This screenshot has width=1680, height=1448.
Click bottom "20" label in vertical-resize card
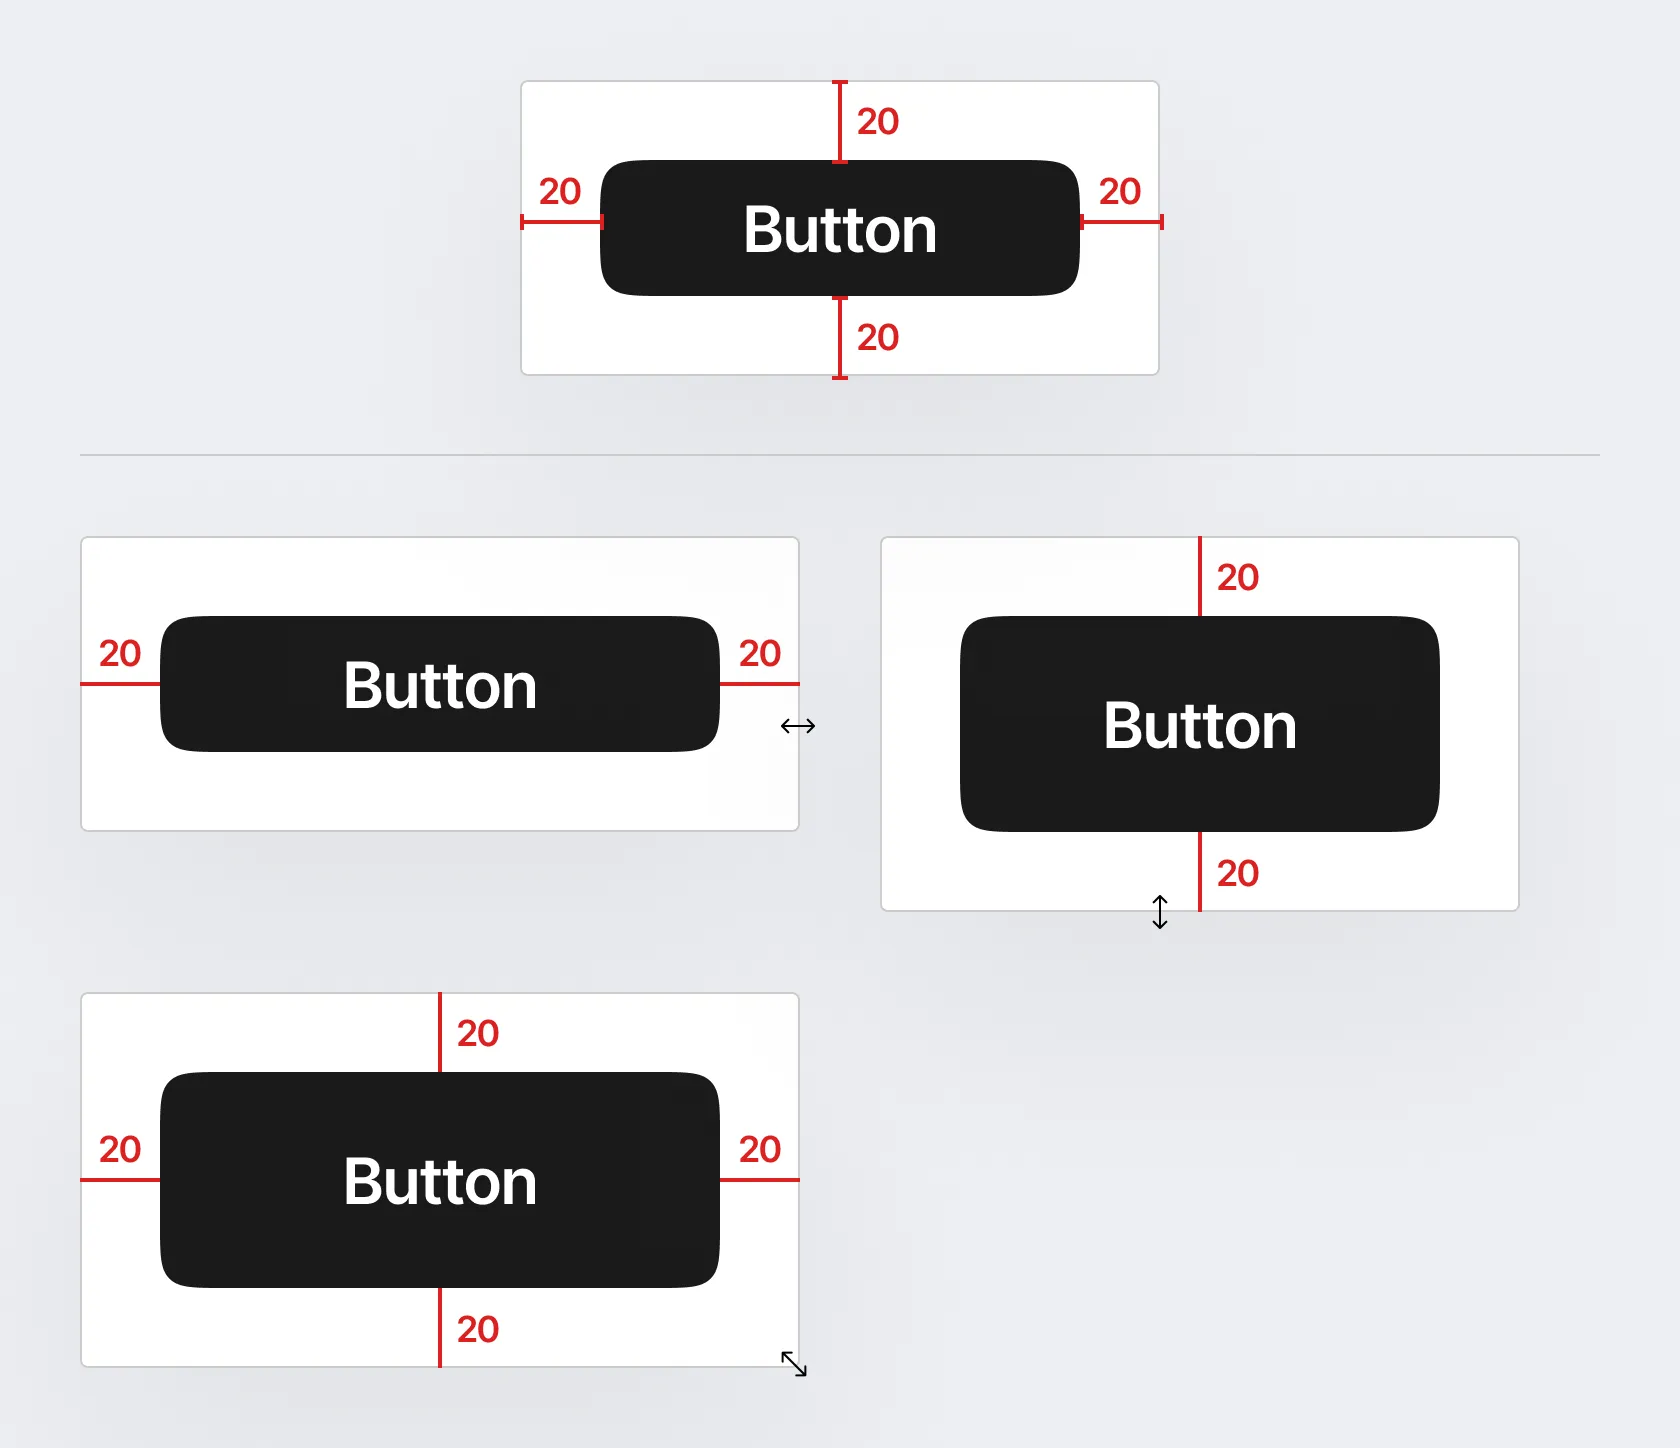coord(1238,874)
